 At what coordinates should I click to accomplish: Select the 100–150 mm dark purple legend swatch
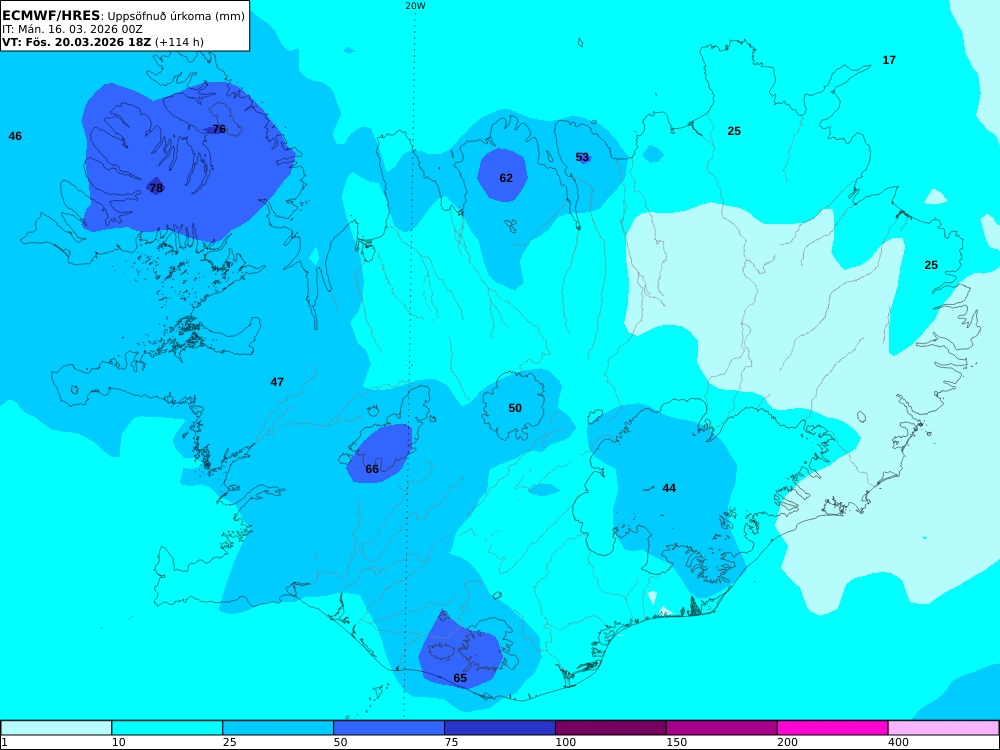(x=611, y=728)
